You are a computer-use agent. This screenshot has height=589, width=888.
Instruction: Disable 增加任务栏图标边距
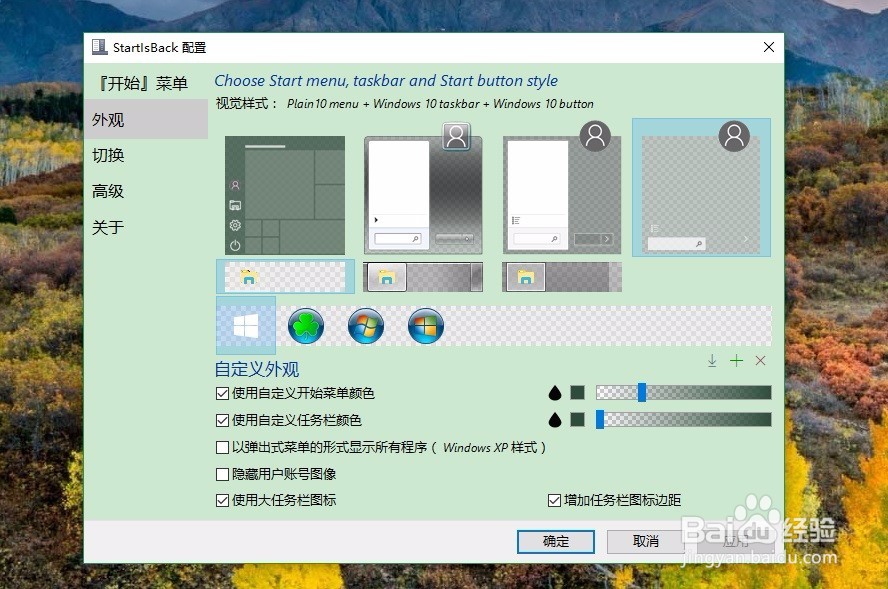point(554,500)
